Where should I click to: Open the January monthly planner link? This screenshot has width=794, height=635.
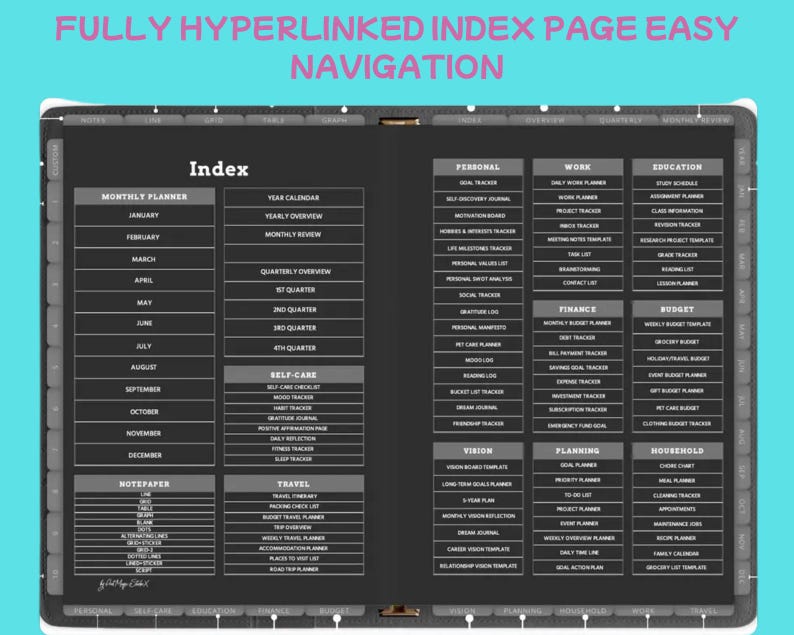tap(144, 216)
